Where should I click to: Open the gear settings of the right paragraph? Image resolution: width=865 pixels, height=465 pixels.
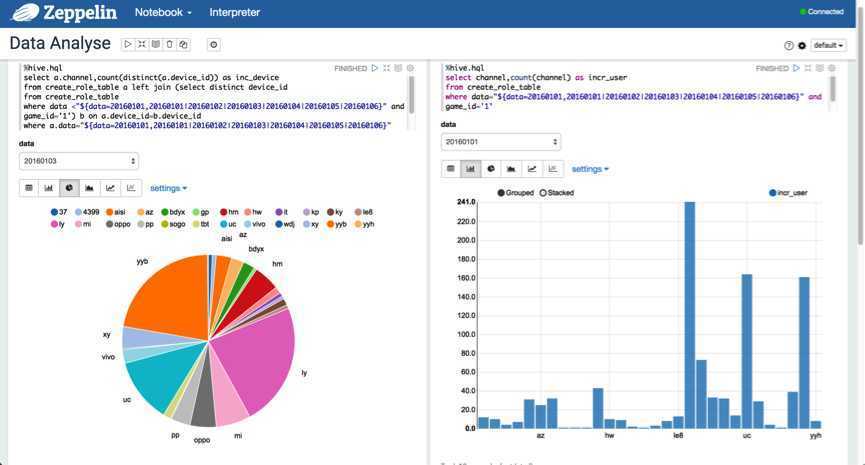tap(831, 68)
